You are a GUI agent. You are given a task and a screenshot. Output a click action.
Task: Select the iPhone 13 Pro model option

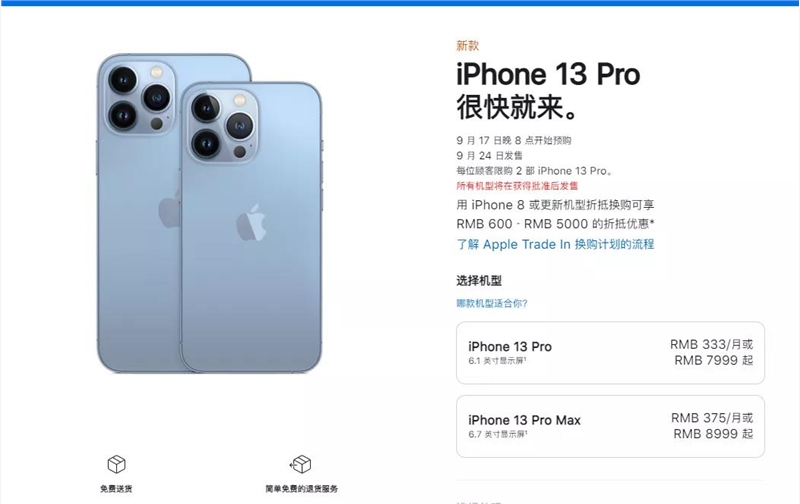610,352
